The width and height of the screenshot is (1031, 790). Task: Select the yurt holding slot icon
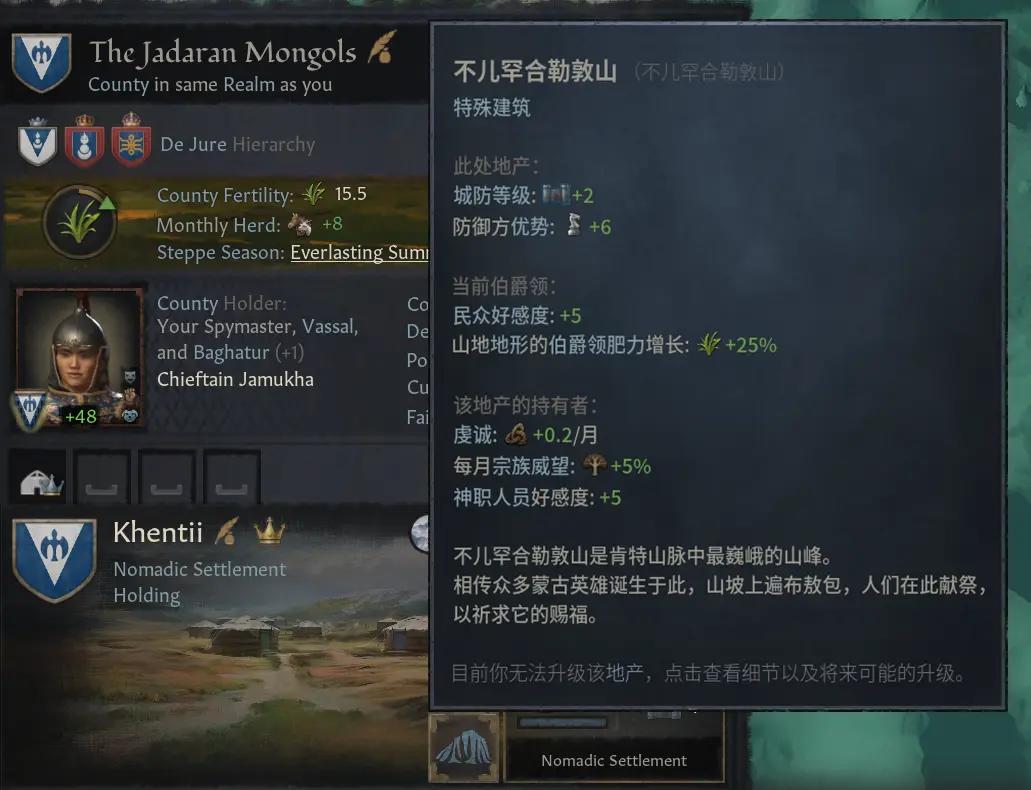click(38, 476)
